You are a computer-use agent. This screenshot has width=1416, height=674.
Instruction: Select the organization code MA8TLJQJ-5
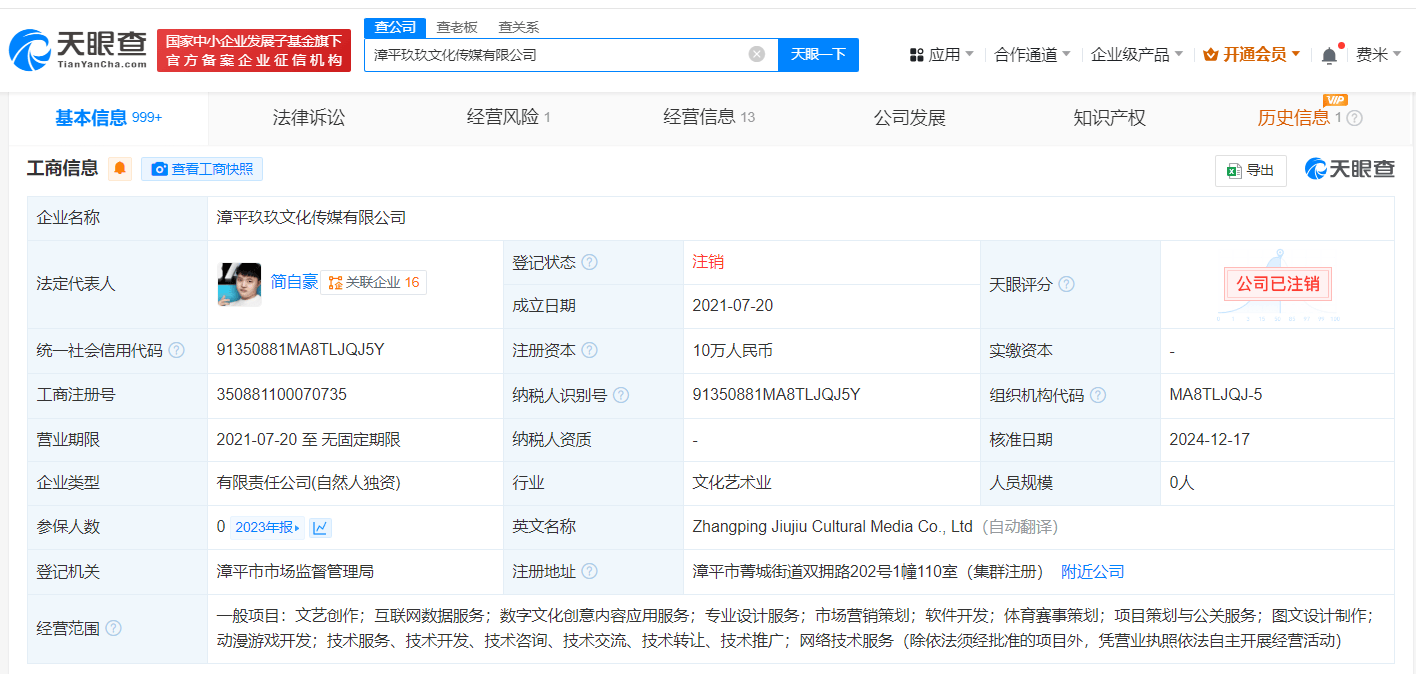pos(1216,395)
